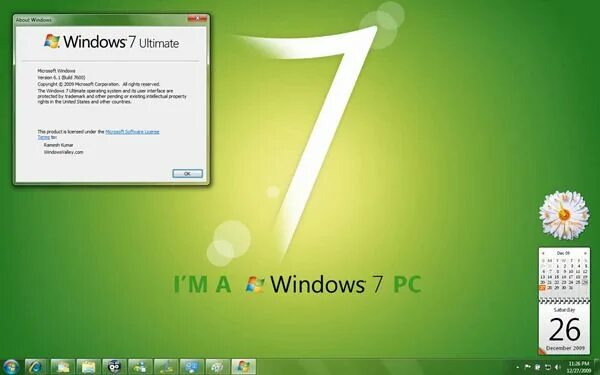Select the About Windows taskbar button

point(243,367)
